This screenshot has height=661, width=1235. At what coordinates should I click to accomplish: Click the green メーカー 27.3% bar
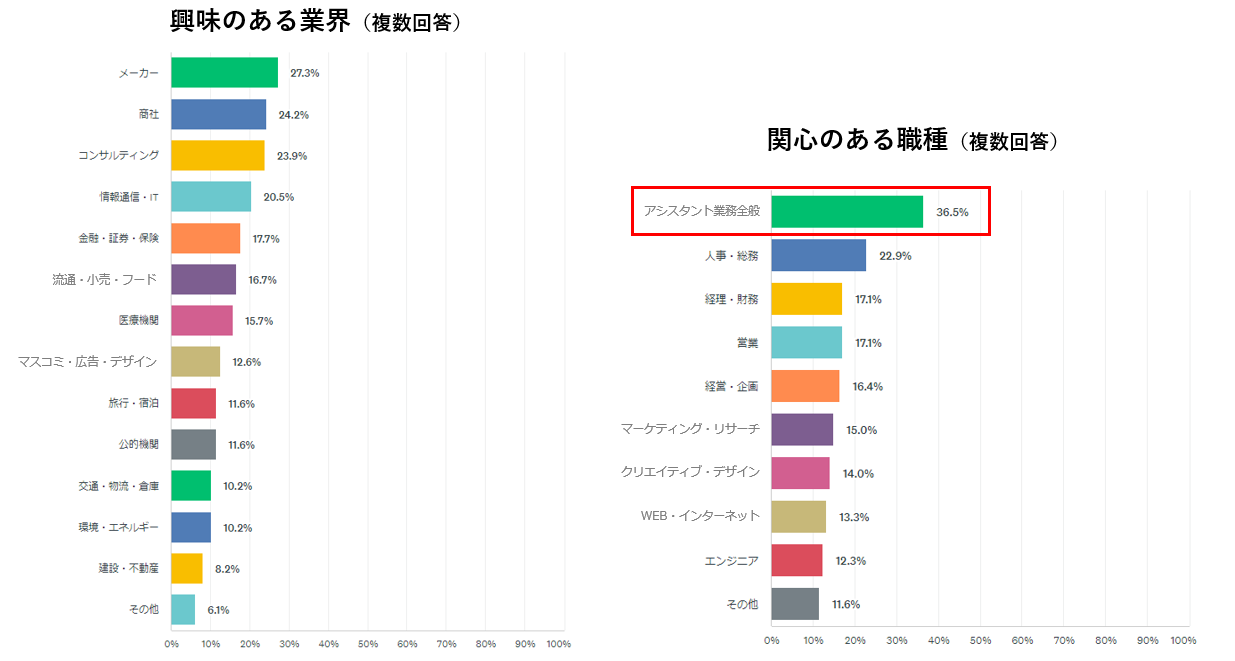[224, 73]
